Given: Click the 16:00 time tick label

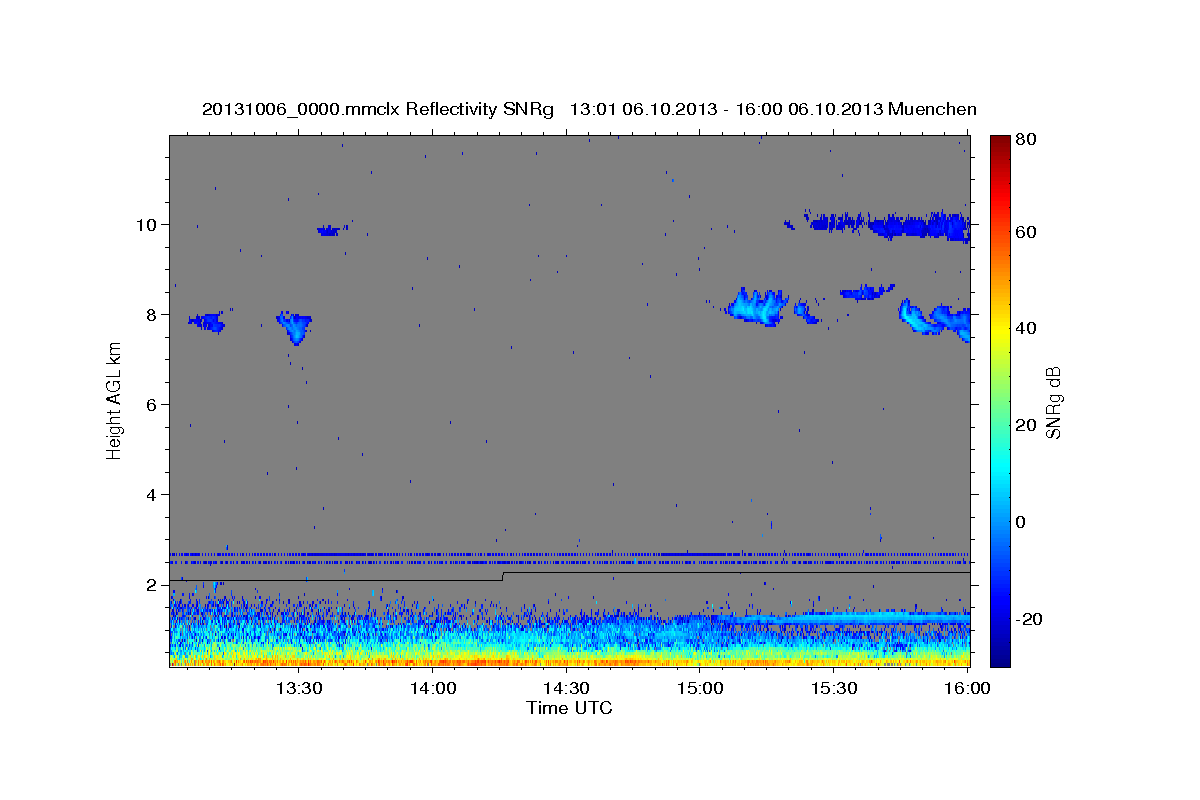Looking at the screenshot, I should tap(966, 688).
